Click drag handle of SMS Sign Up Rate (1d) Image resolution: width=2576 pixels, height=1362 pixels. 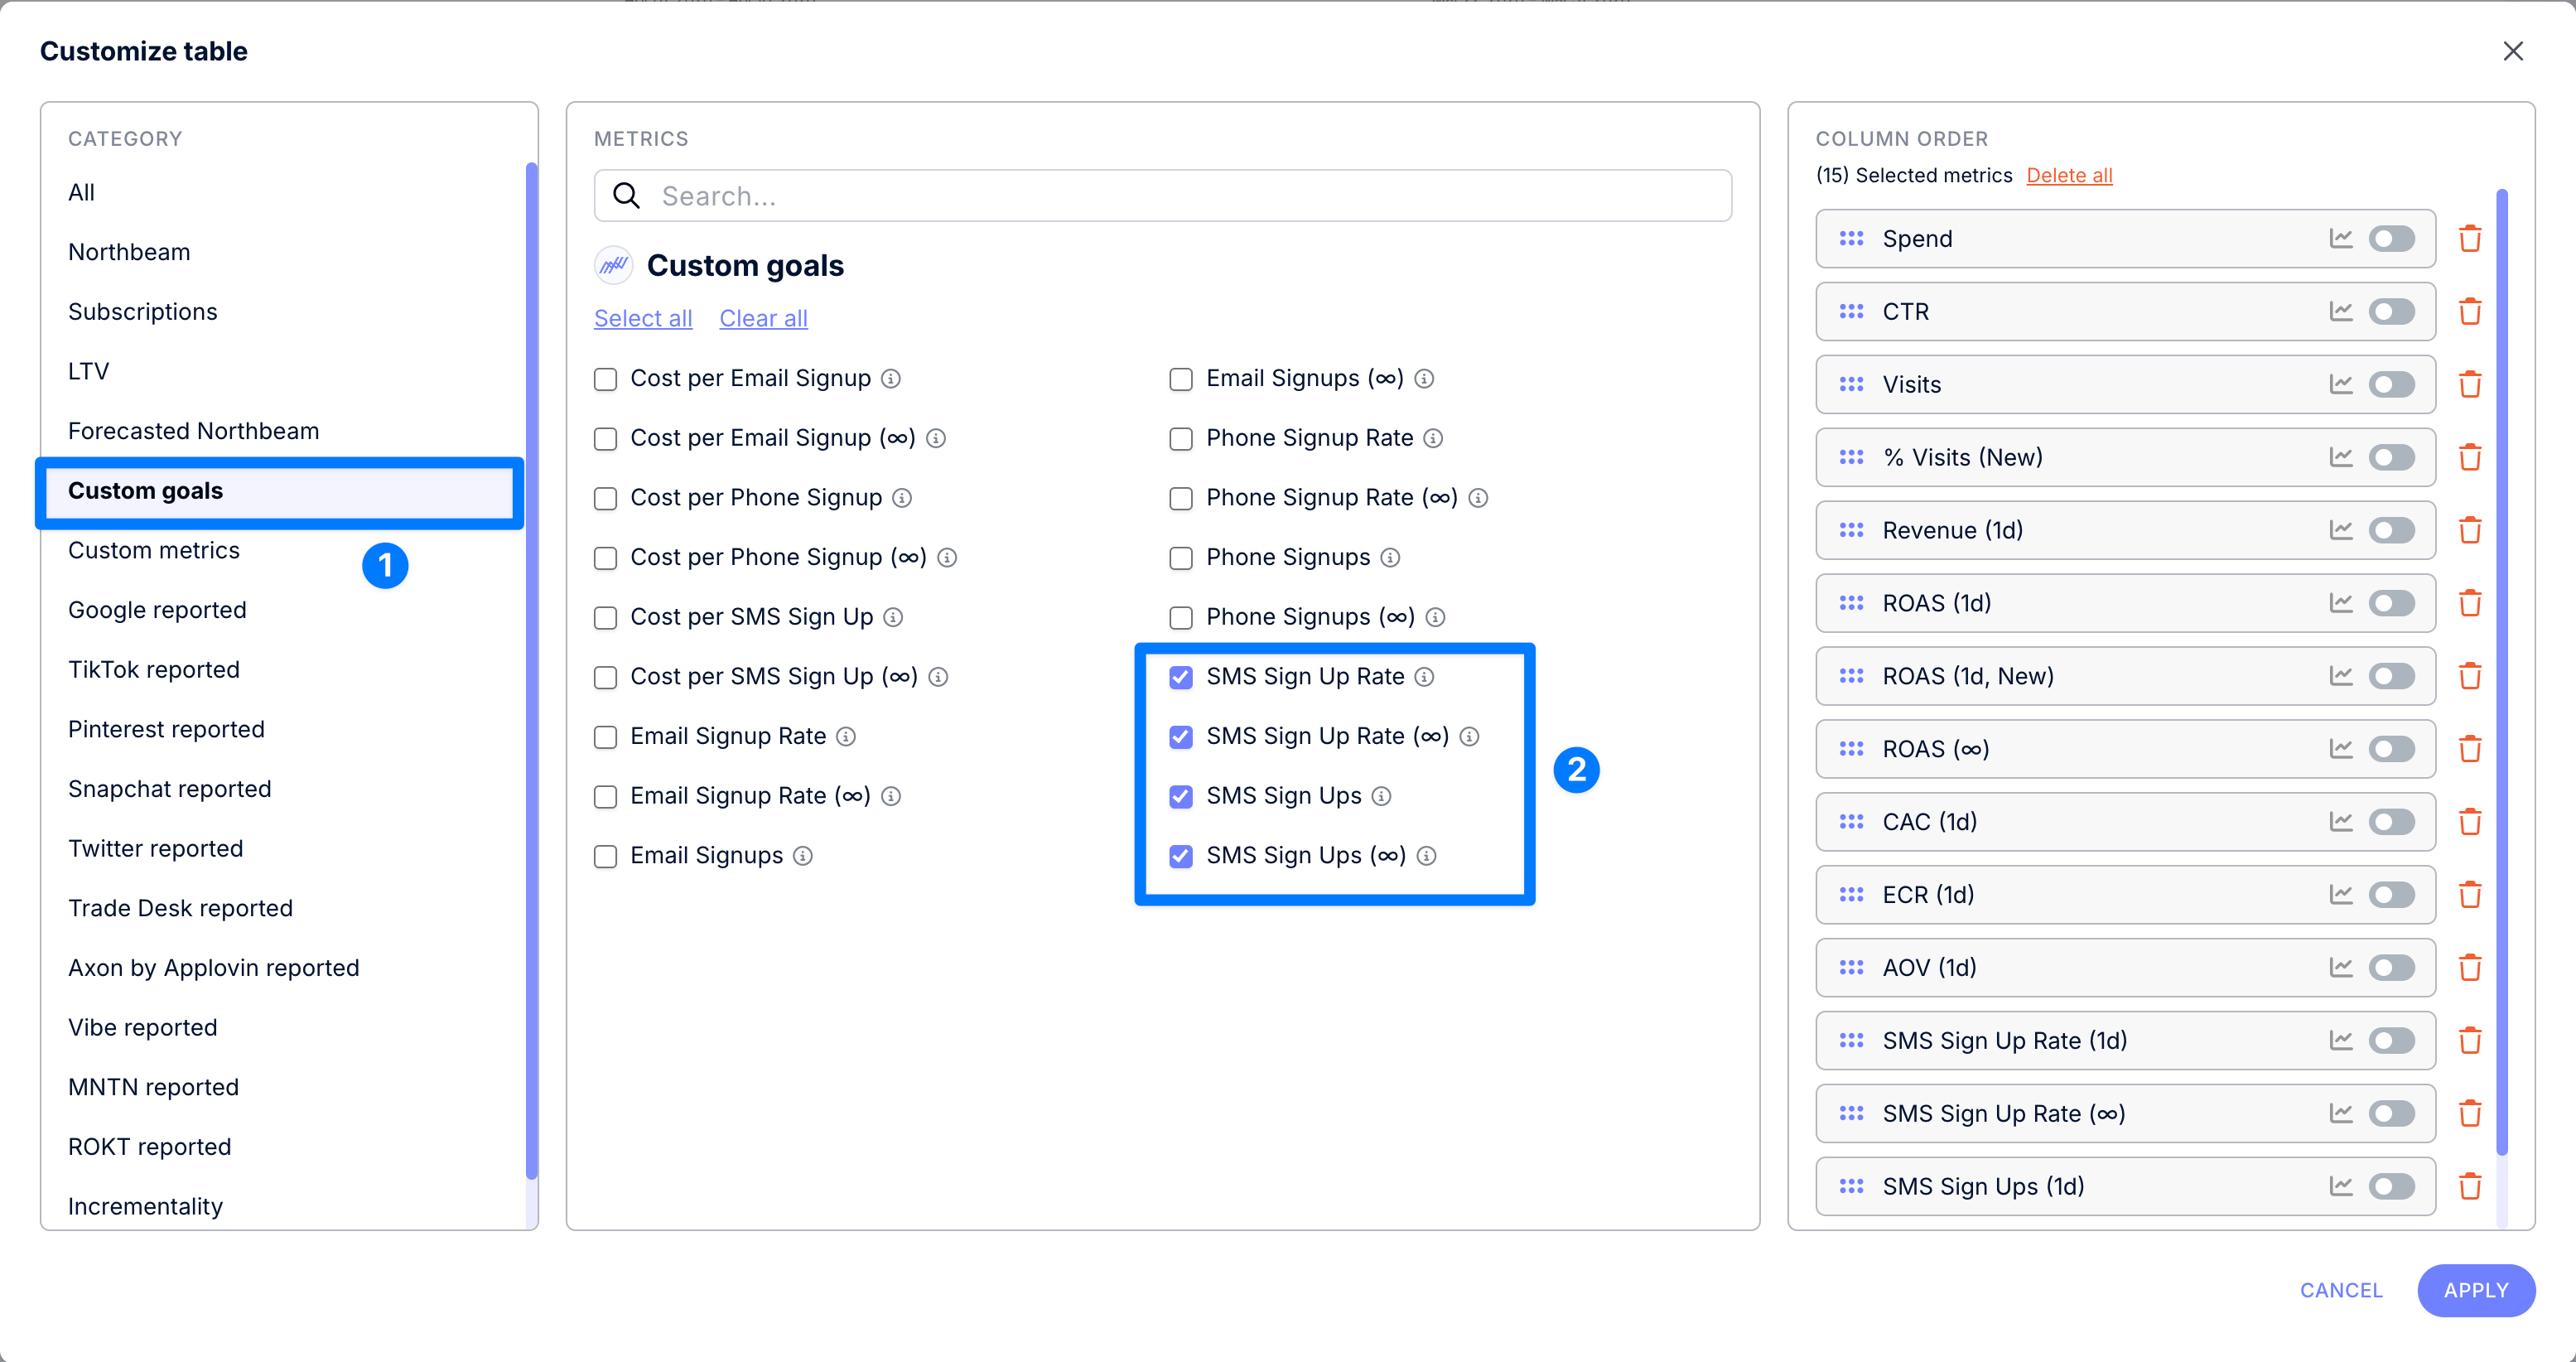[1851, 1041]
